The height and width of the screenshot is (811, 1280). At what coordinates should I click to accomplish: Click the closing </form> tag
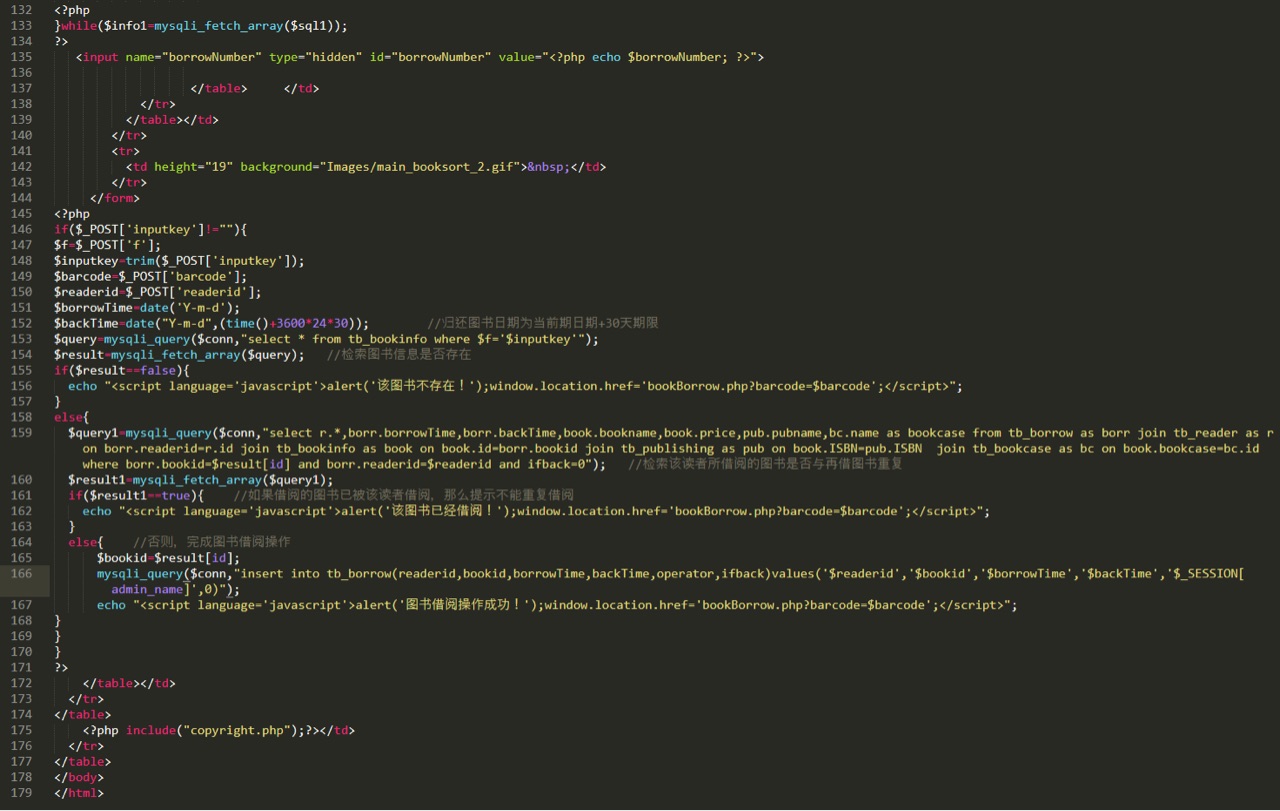[115, 198]
